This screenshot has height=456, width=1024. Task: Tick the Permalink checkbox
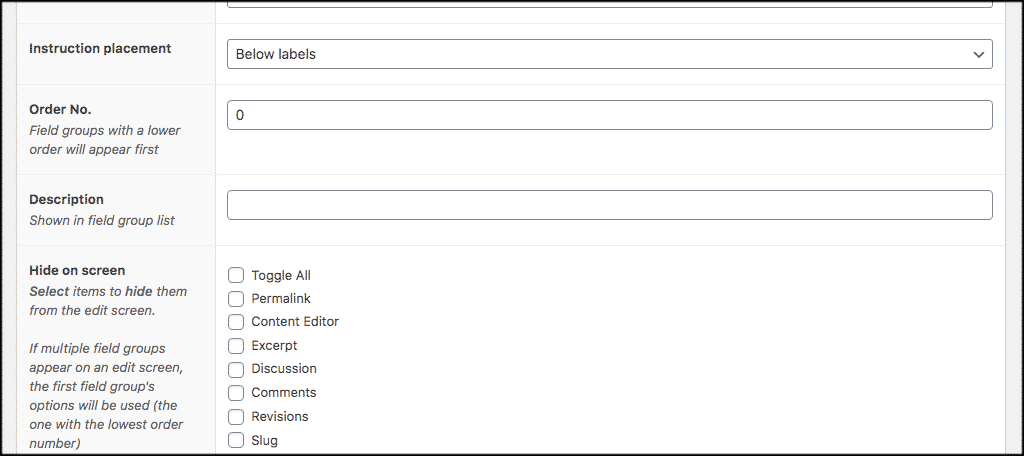tap(236, 299)
